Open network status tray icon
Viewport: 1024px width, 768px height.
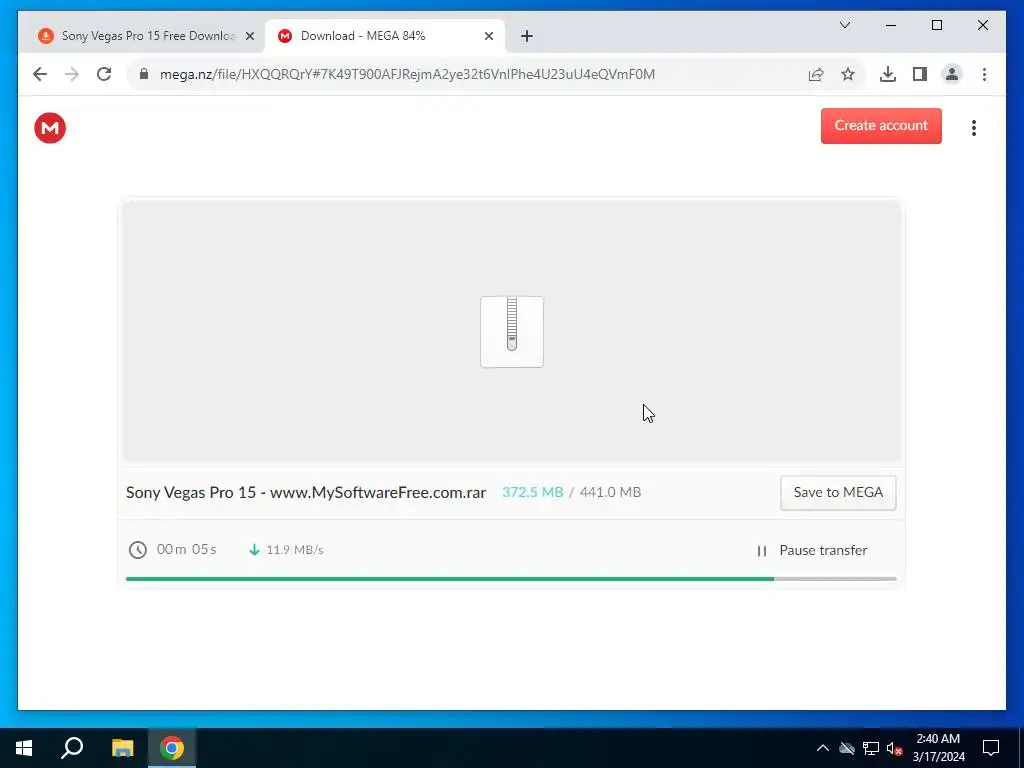pos(871,748)
